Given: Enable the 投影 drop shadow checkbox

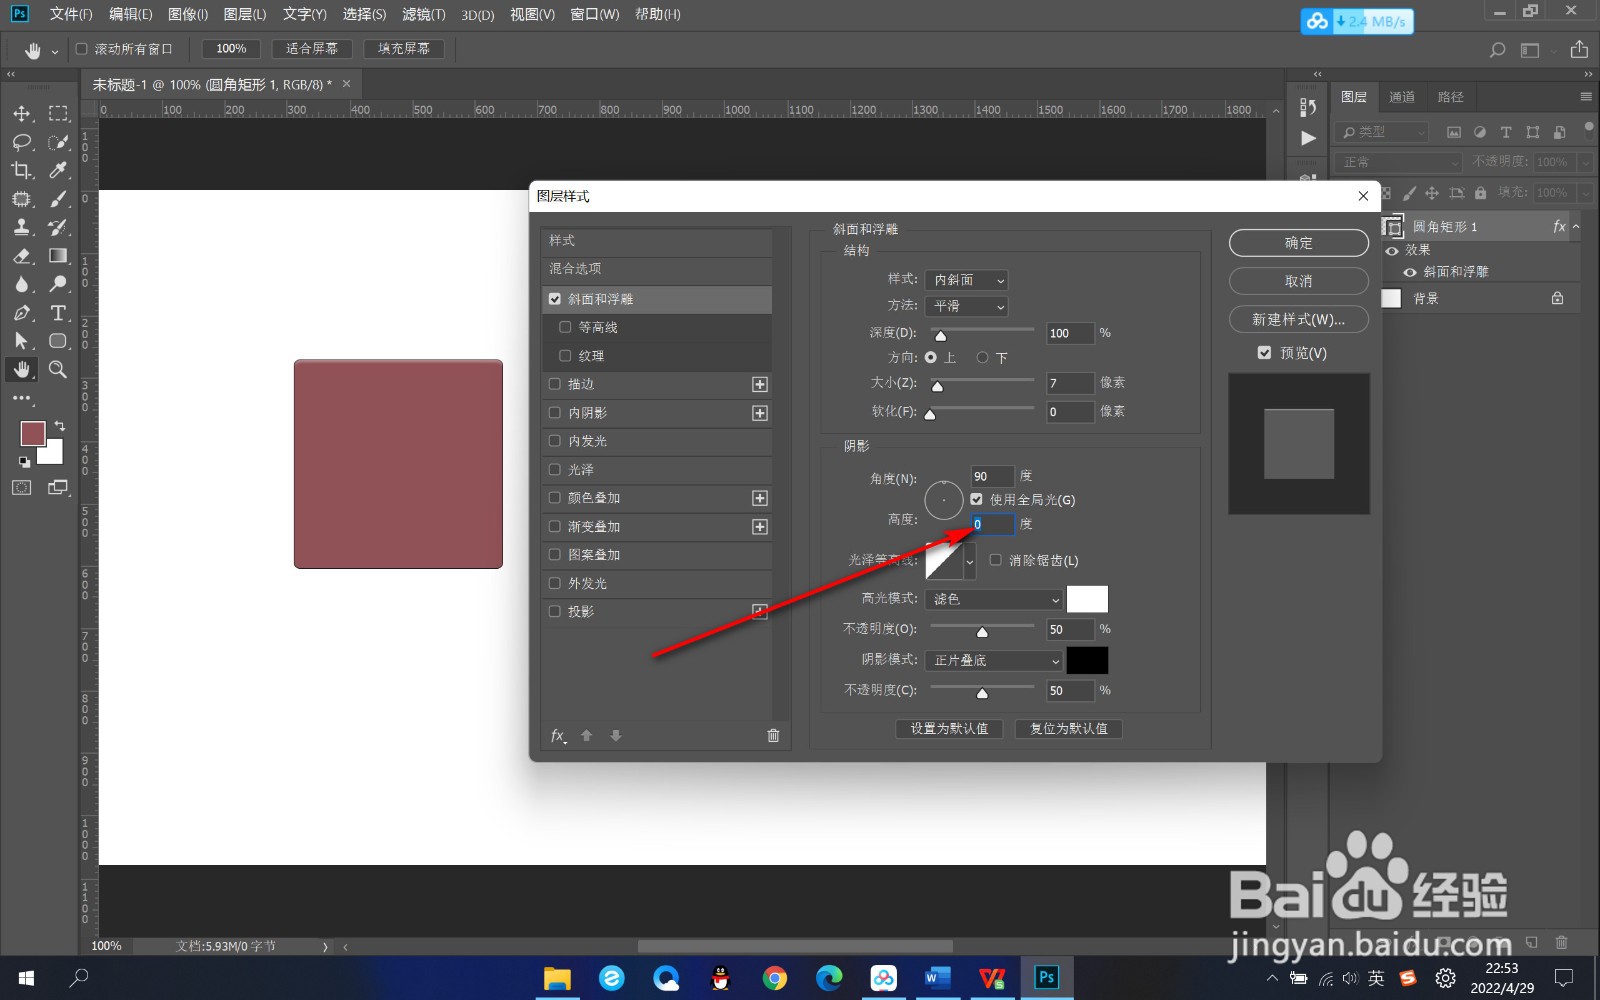Looking at the screenshot, I should [555, 611].
